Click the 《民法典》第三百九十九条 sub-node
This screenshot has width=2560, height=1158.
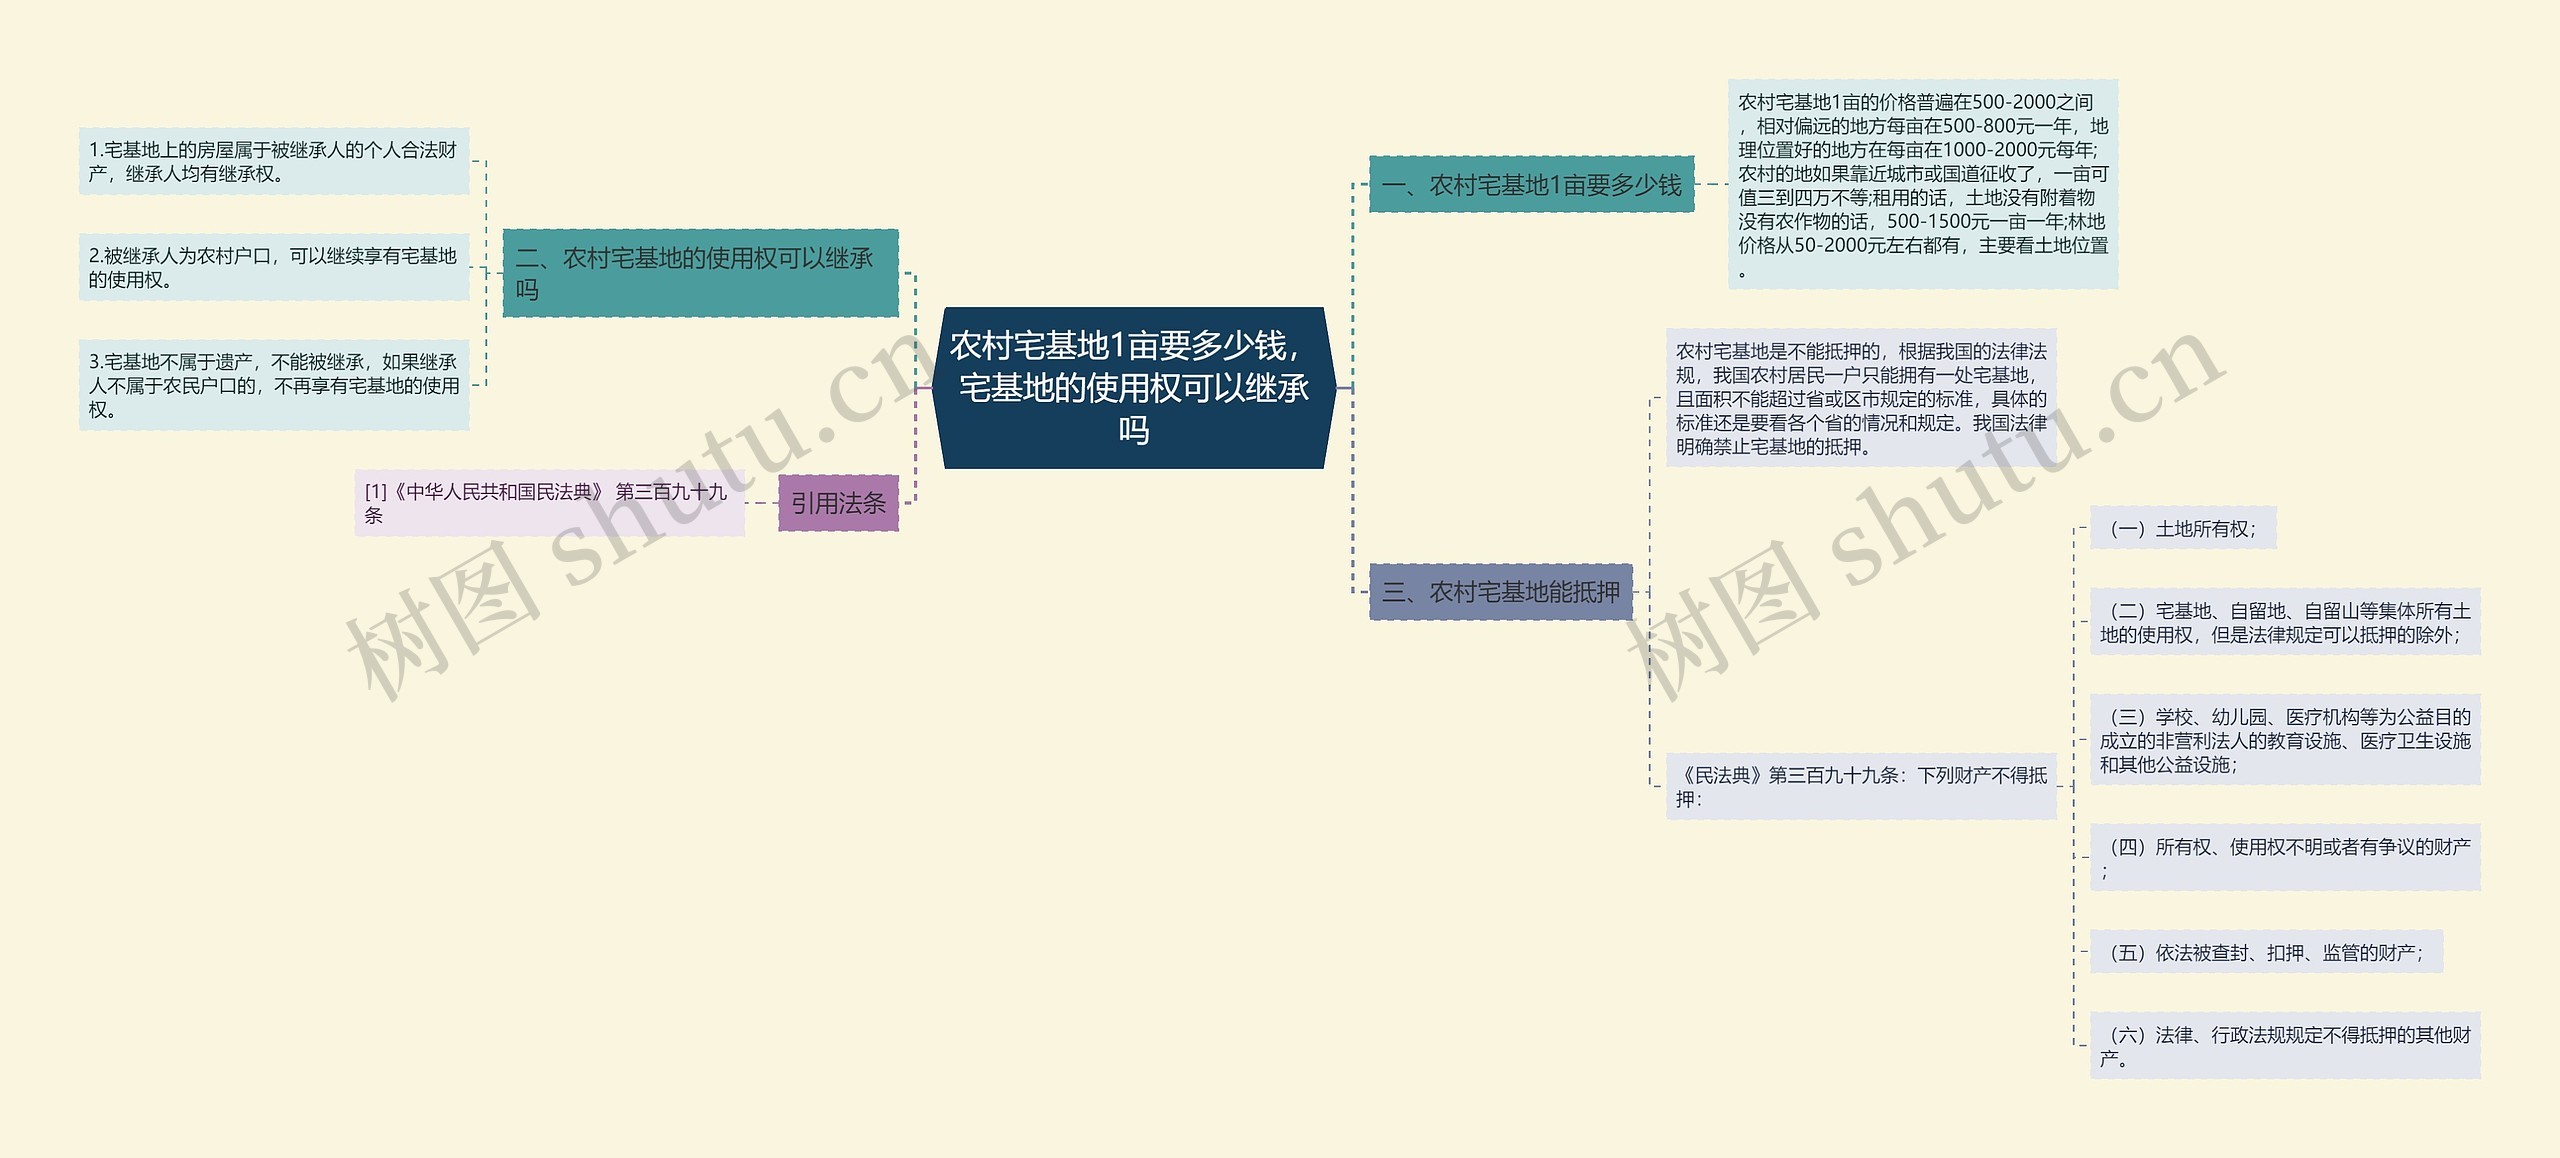(1860, 787)
